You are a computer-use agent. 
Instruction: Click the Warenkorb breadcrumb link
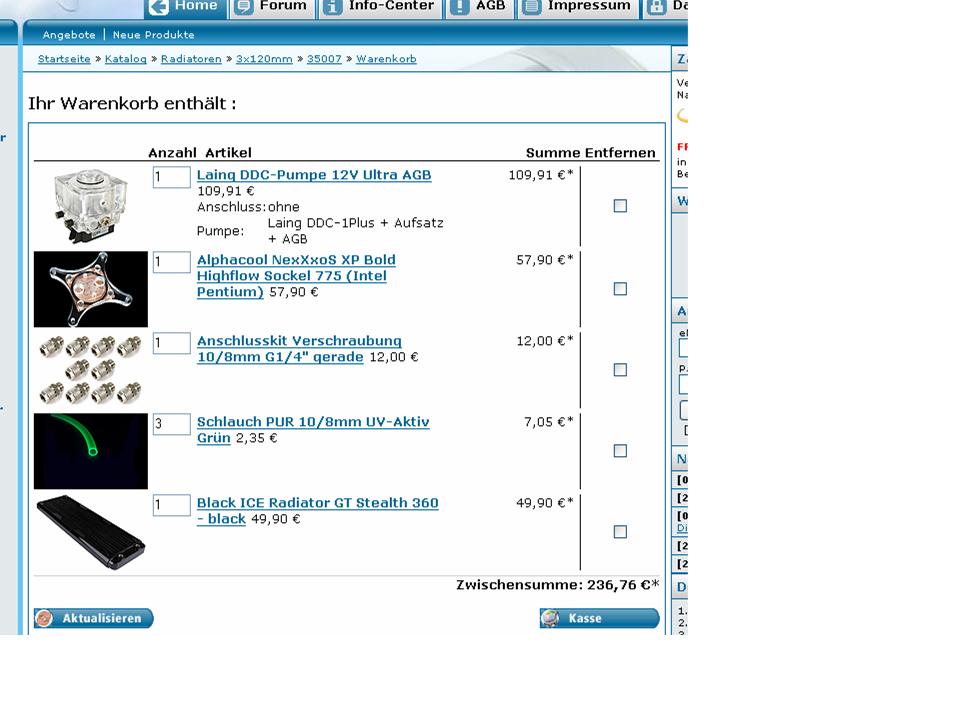[x=386, y=59]
